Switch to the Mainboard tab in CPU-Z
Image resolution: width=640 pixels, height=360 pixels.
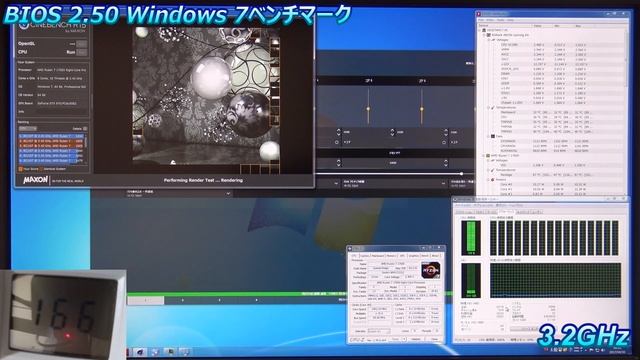pyautogui.click(x=378, y=256)
